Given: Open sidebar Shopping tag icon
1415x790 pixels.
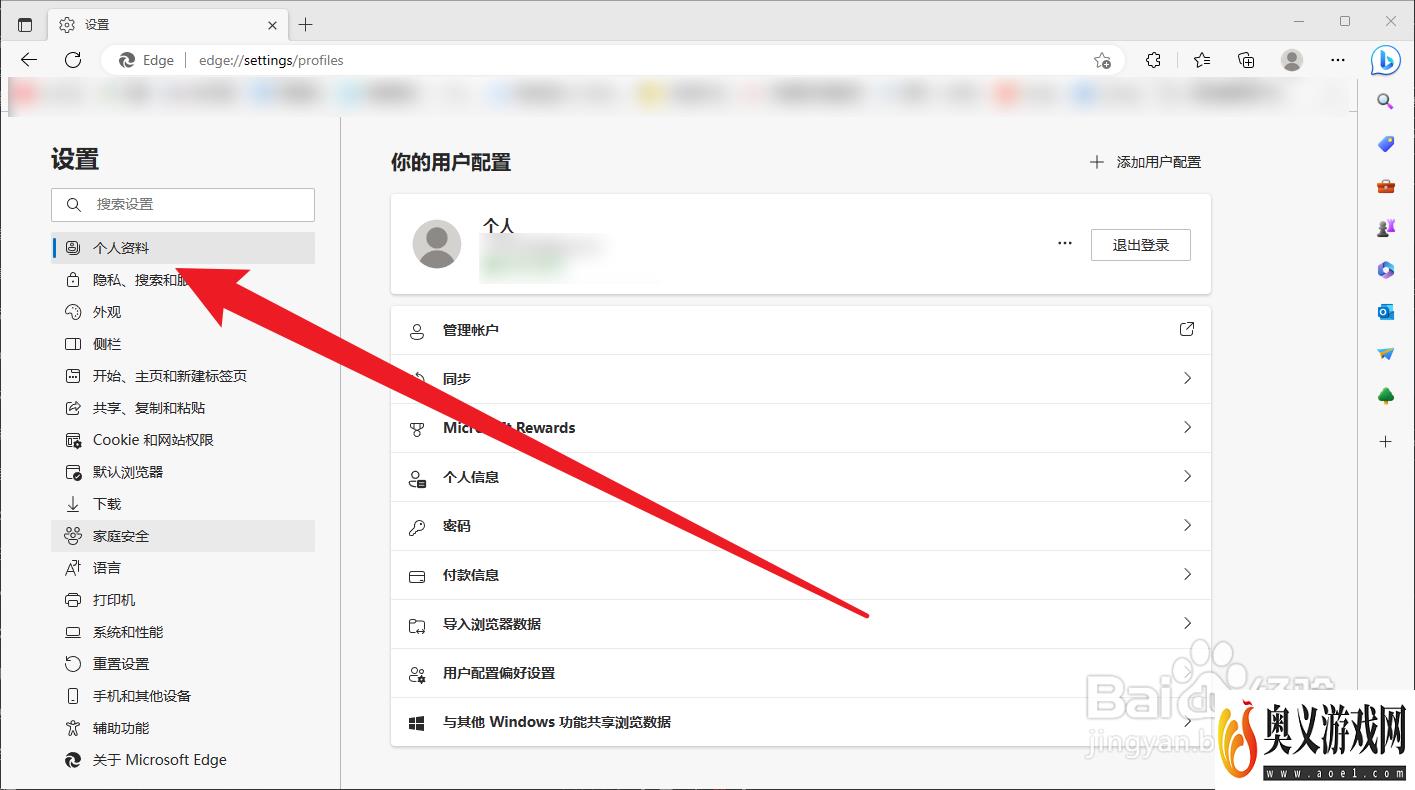Looking at the screenshot, I should (x=1385, y=144).
